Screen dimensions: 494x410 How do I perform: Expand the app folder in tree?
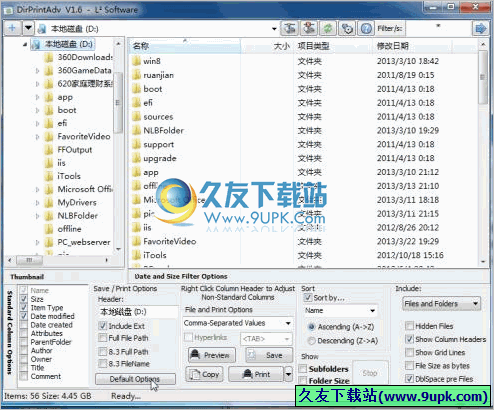tap(38, 97)
